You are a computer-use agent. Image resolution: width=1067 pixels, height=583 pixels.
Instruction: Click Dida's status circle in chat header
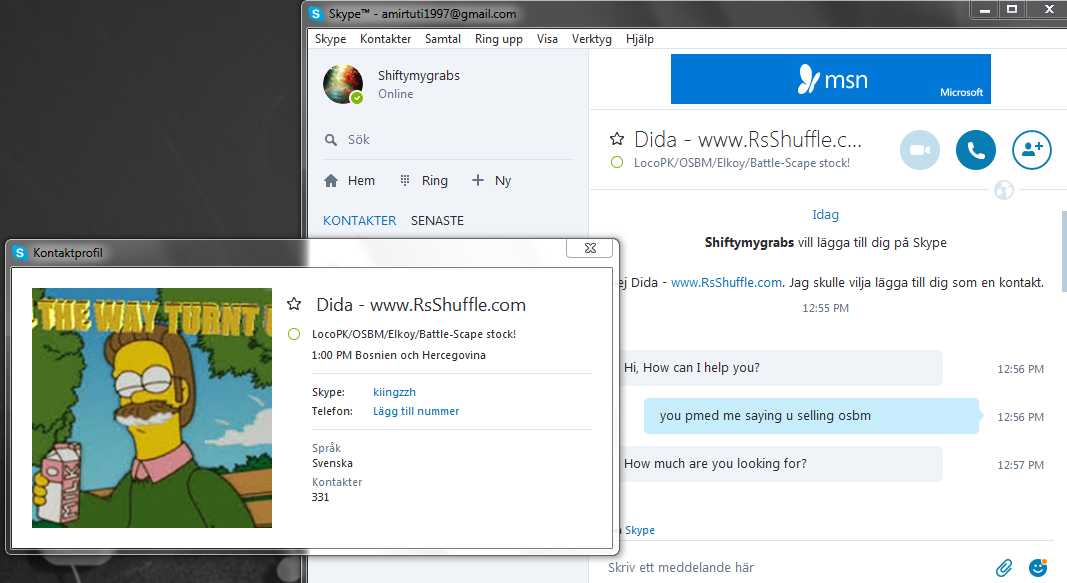(x=617, y=163)
